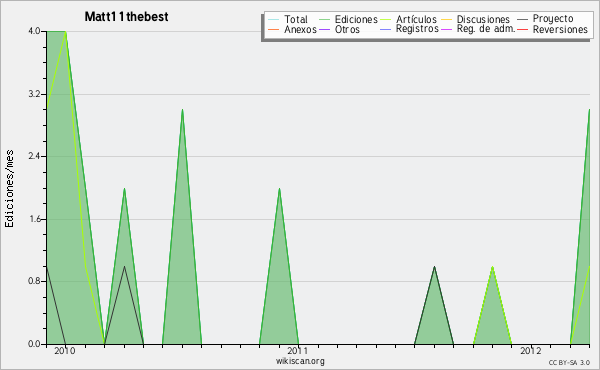Click the 0.0 y-axis value
The image size is (600, 370).
pos(34,344)
